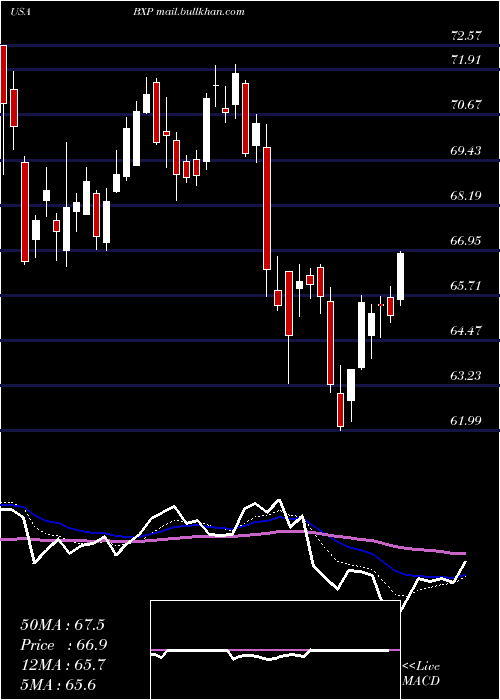Click the 65.71 price level label
Viewport: 500px width, 700px height.
point(466,286)
